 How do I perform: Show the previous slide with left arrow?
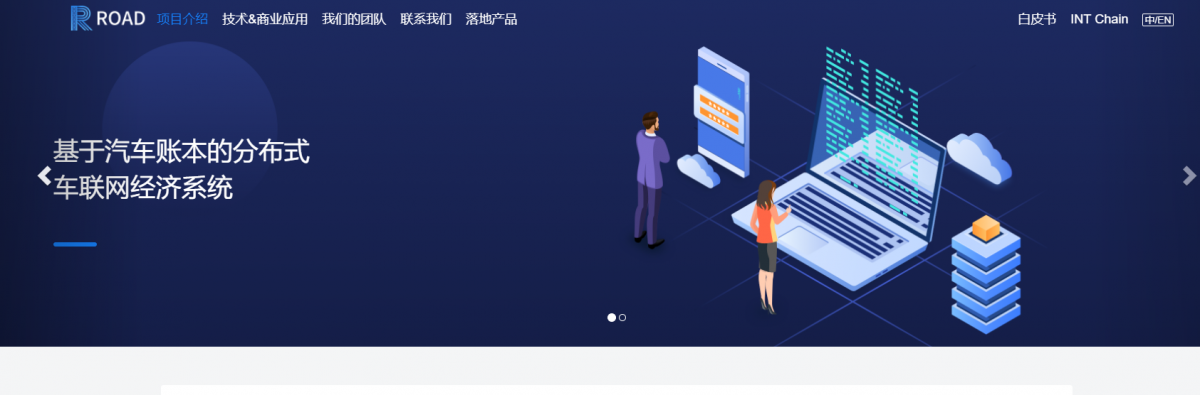(x=44, y=175)
